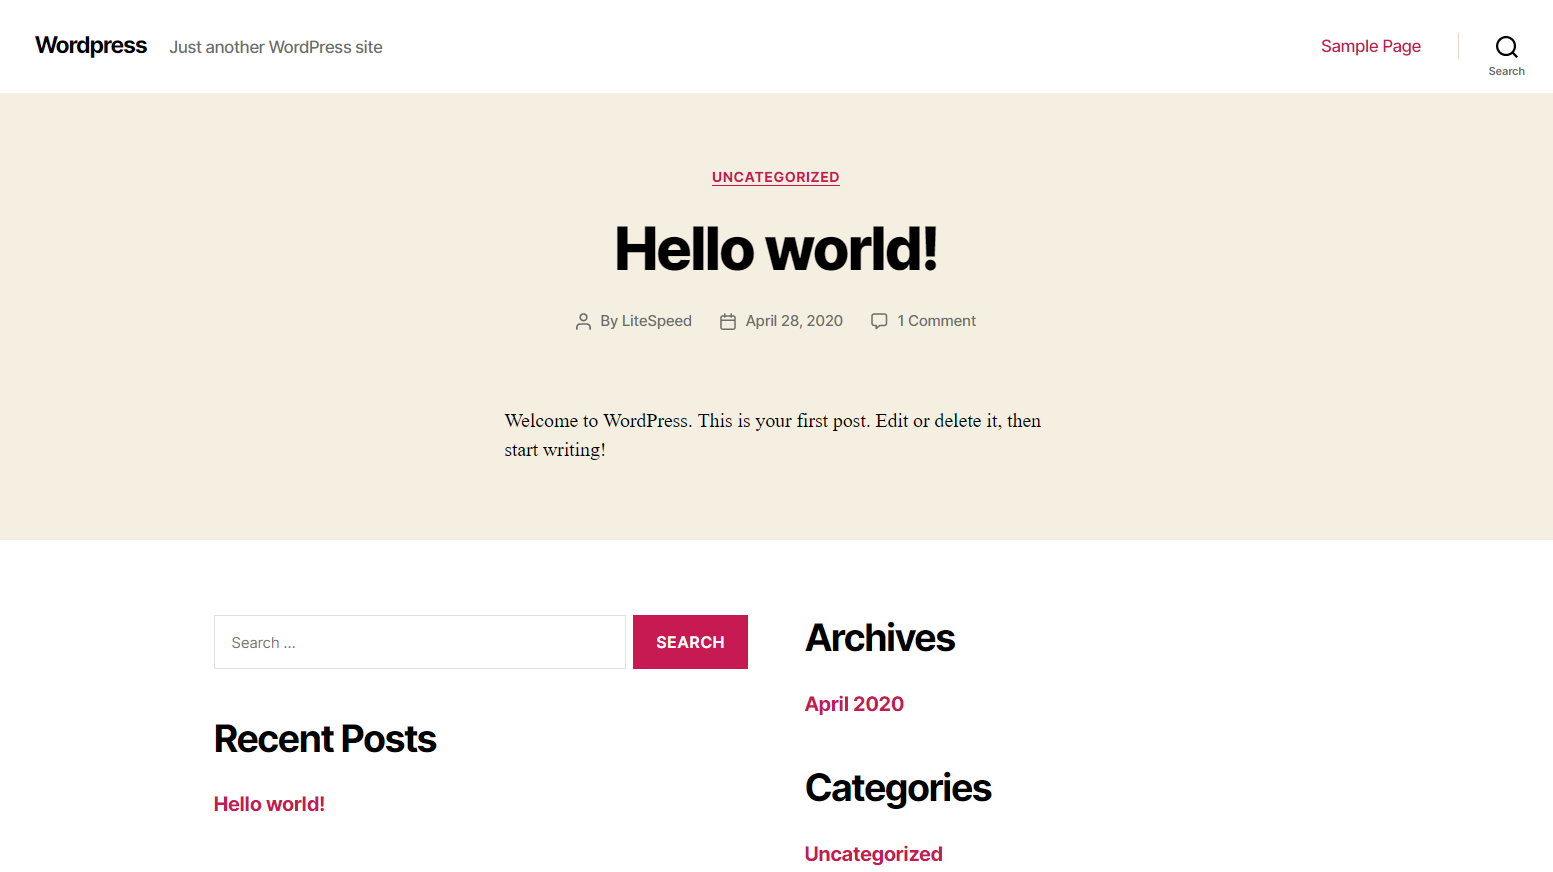Click the magnifying glass search icon
This screenshot has width=1553, height=872.
(1506, 47)
